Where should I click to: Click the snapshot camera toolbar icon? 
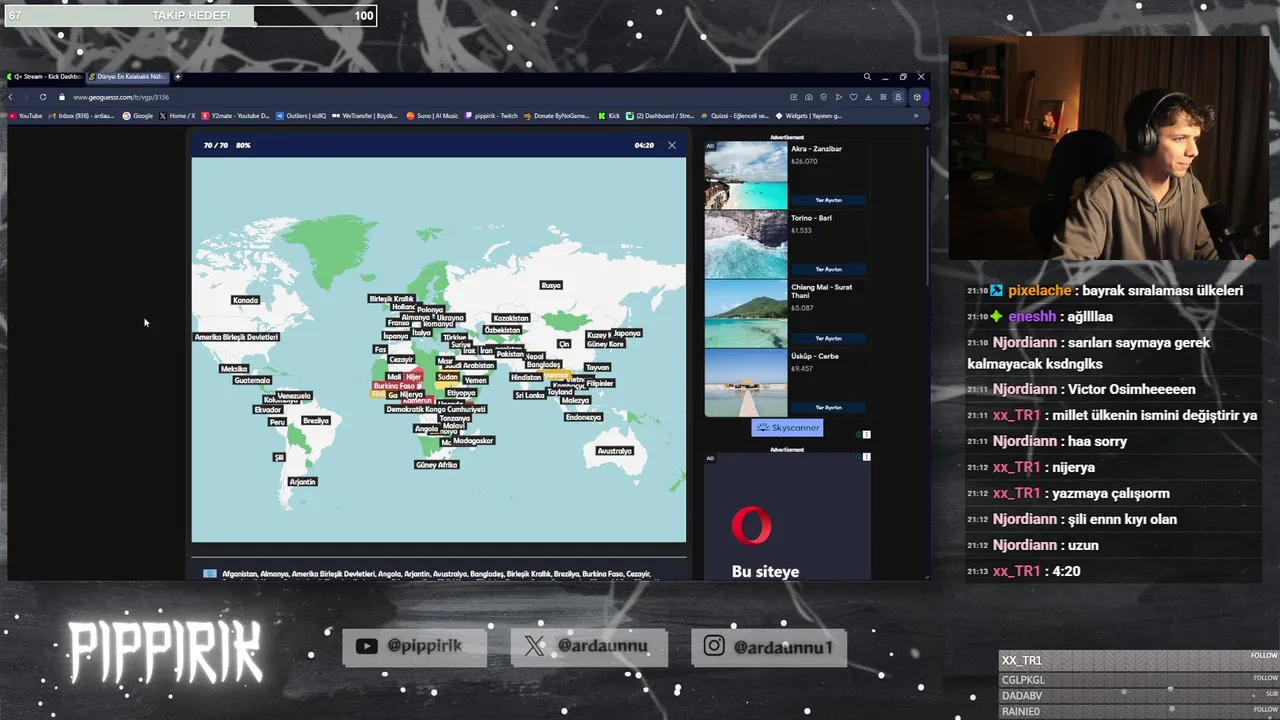click(x=809, y=97)
